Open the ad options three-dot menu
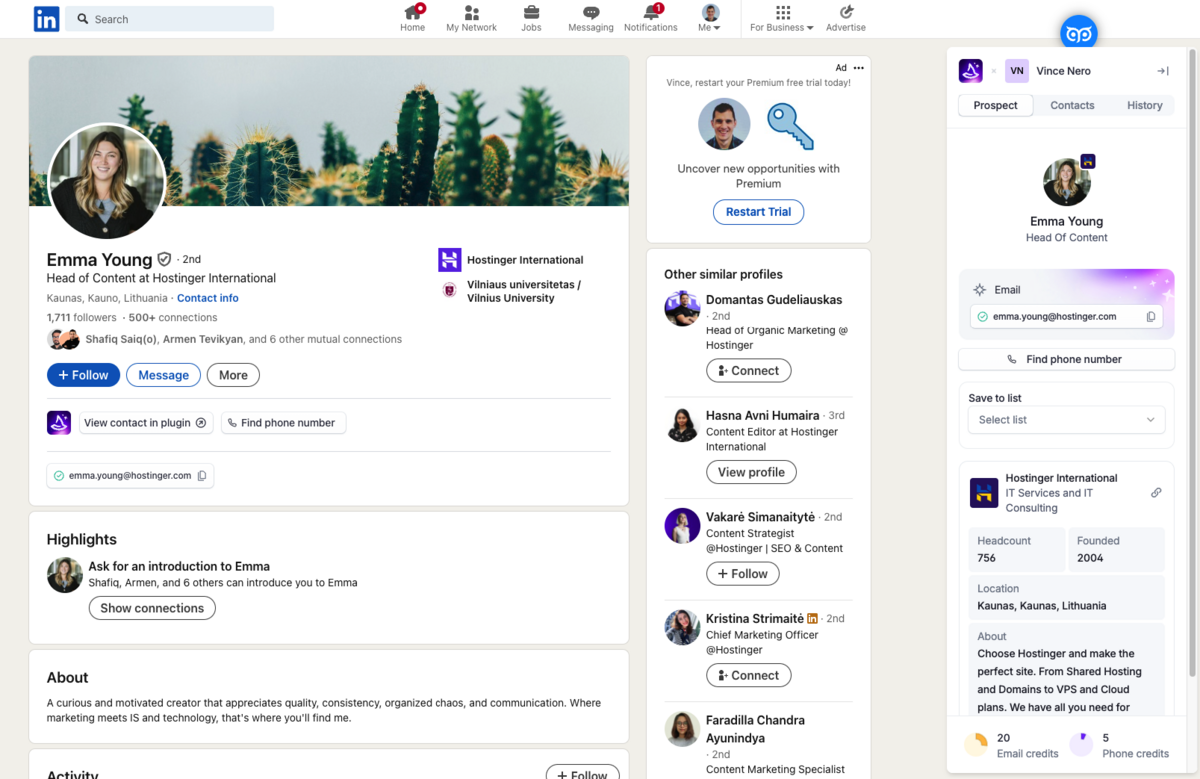Viewport: 1200px width, 779px height. coord(858,68)
